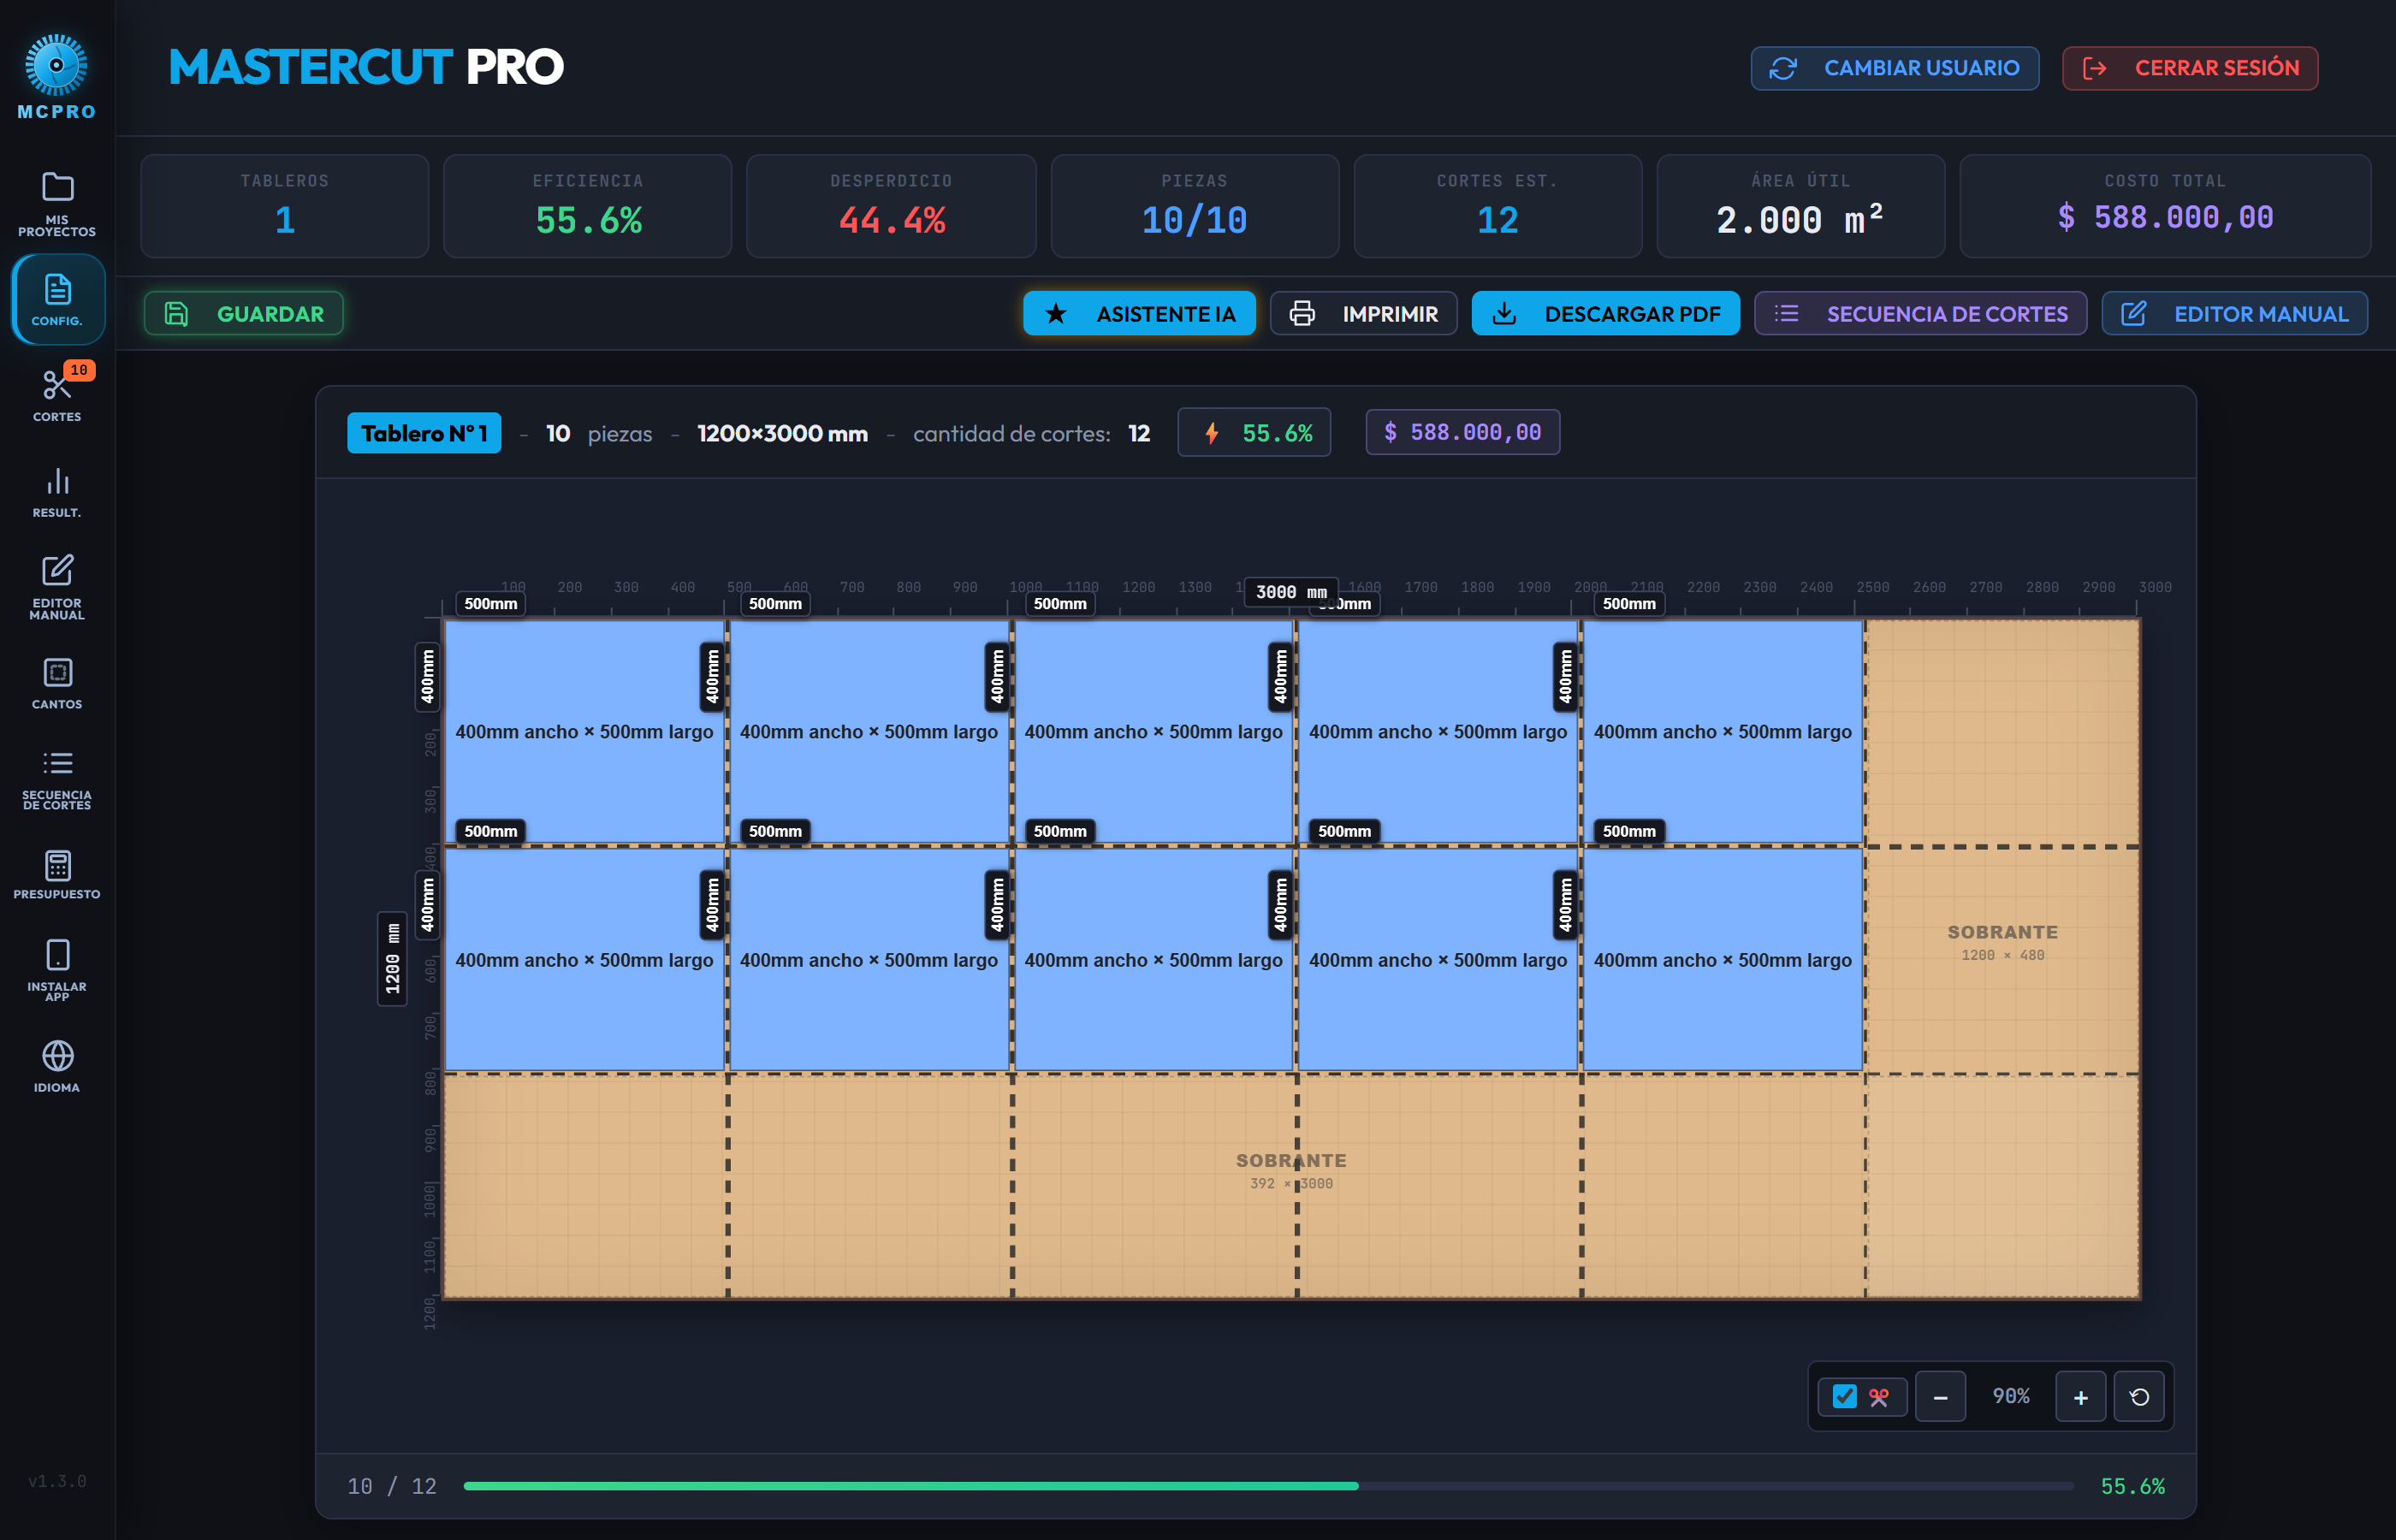
Task: Open Presupuesto calculator section
Action: click(57, 874)
